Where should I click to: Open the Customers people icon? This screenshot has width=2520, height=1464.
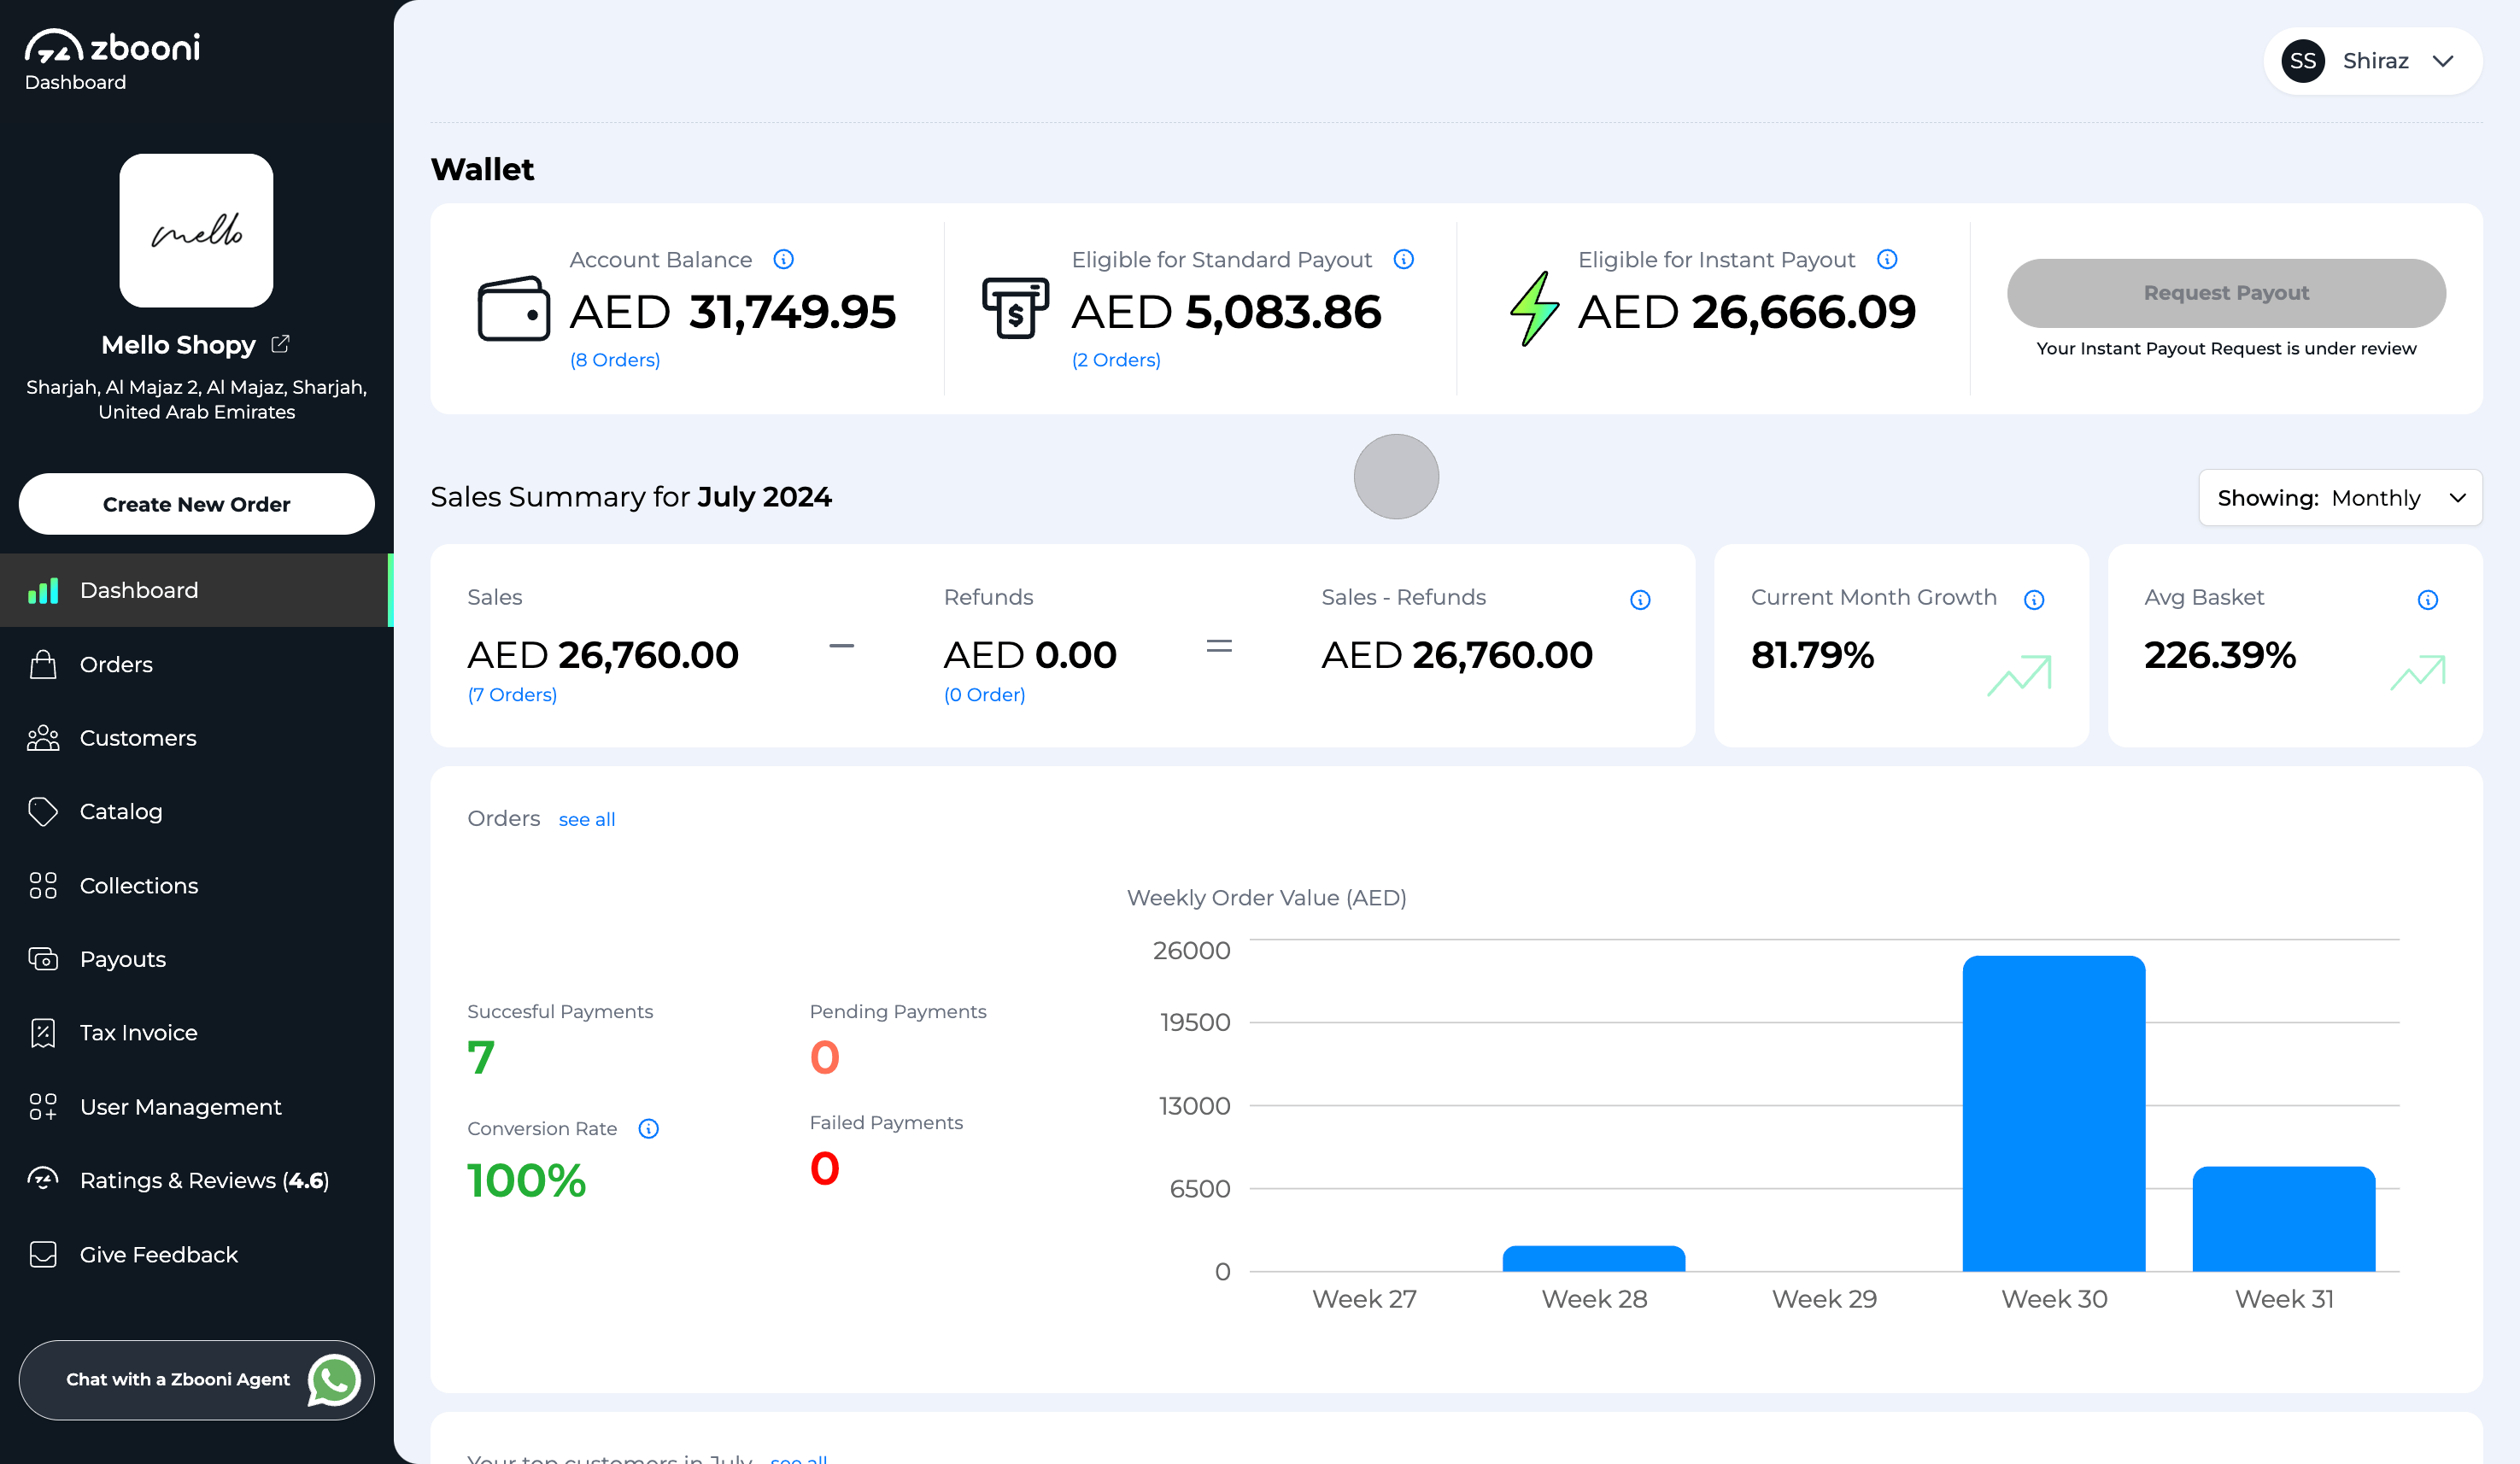43,738
